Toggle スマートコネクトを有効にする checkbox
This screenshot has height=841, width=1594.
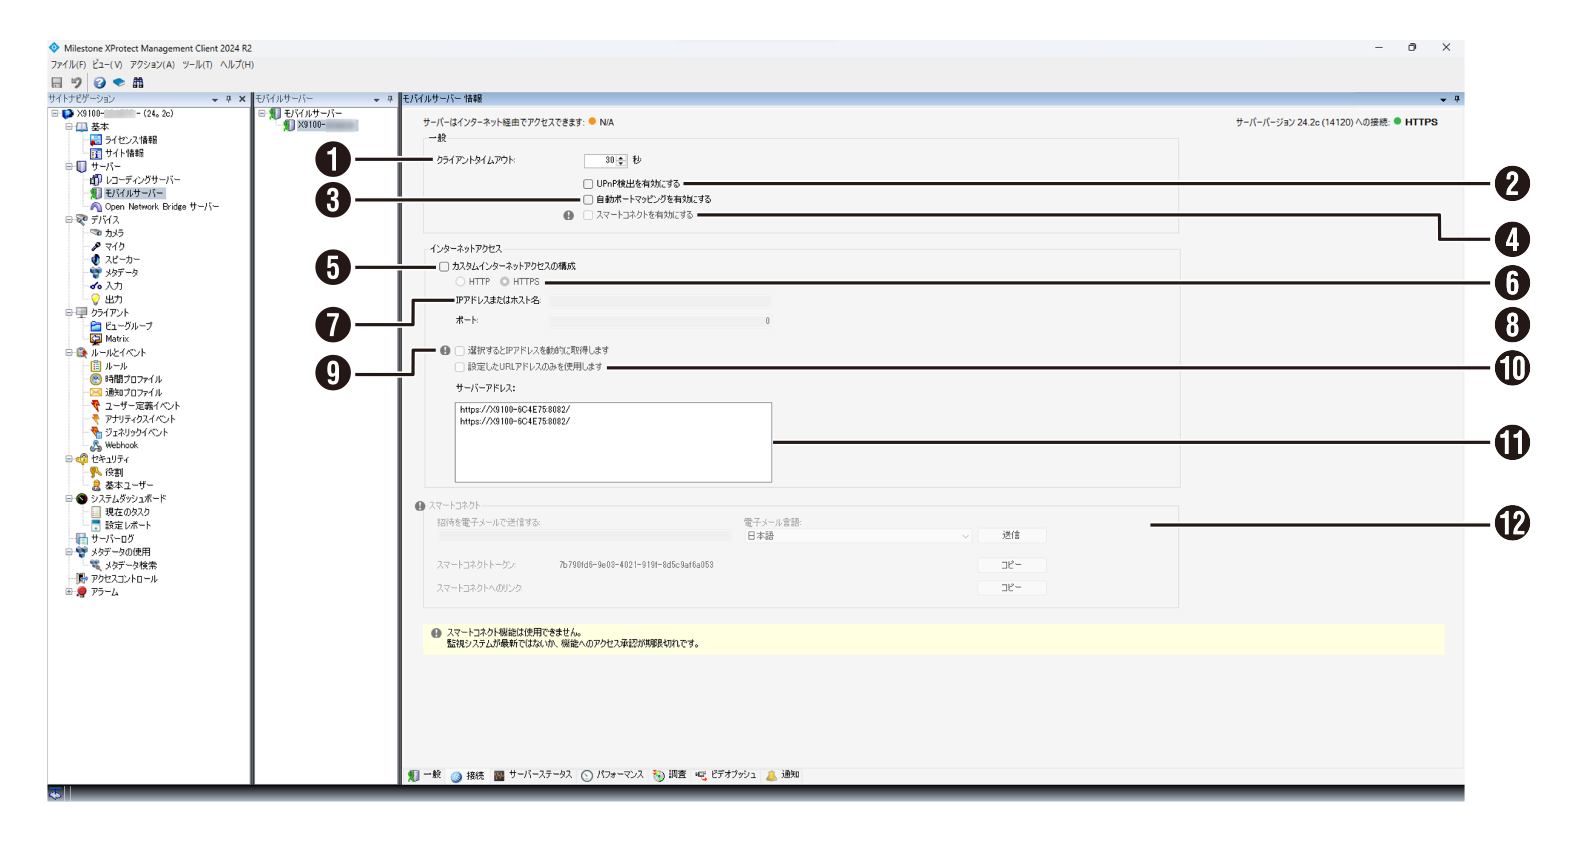coord(588,215)
